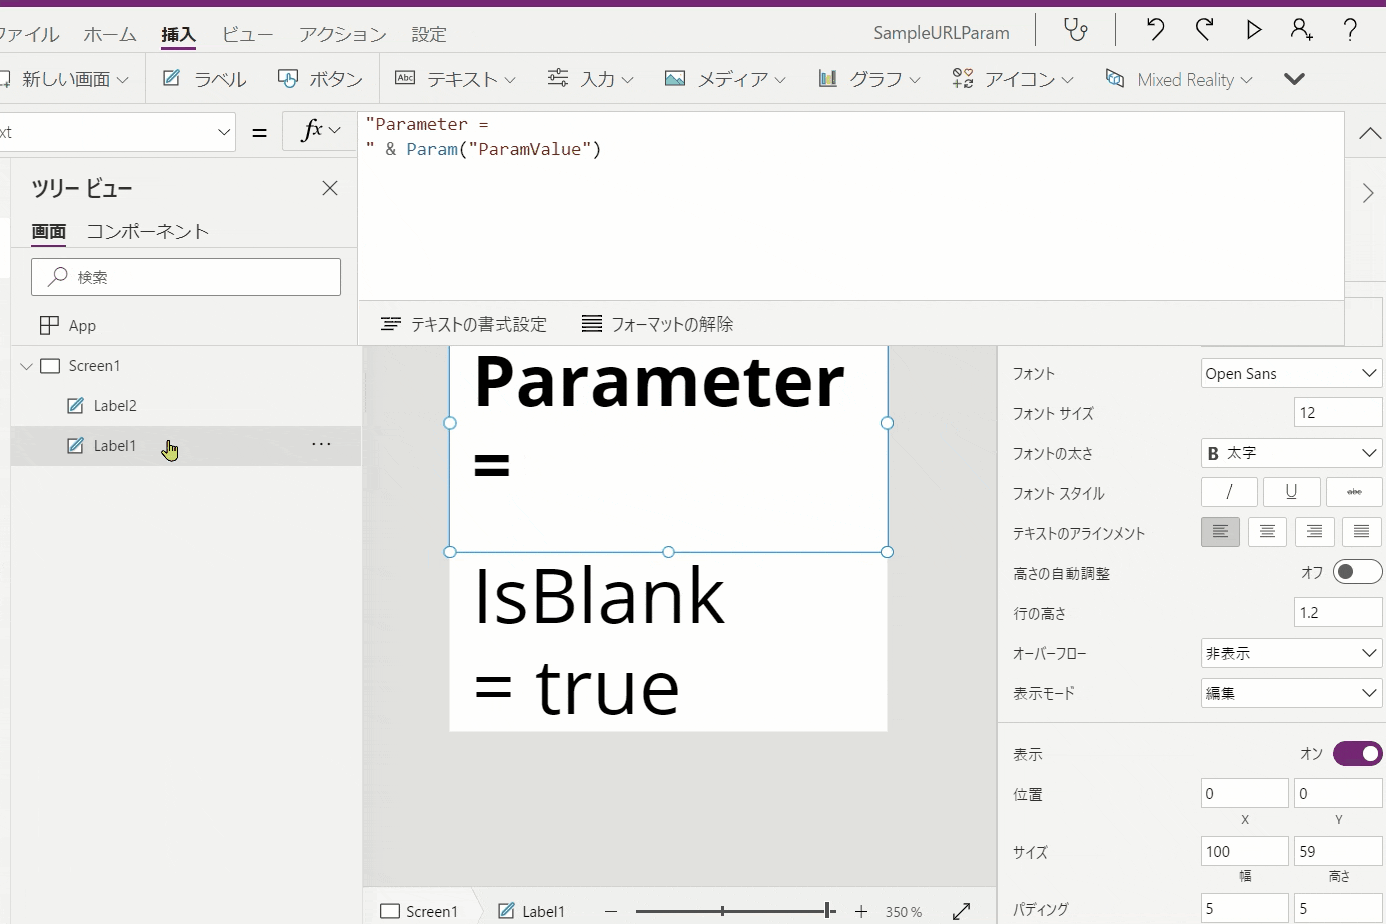
Task: Open the Overflow dropdown
Action: [1291, 653]
